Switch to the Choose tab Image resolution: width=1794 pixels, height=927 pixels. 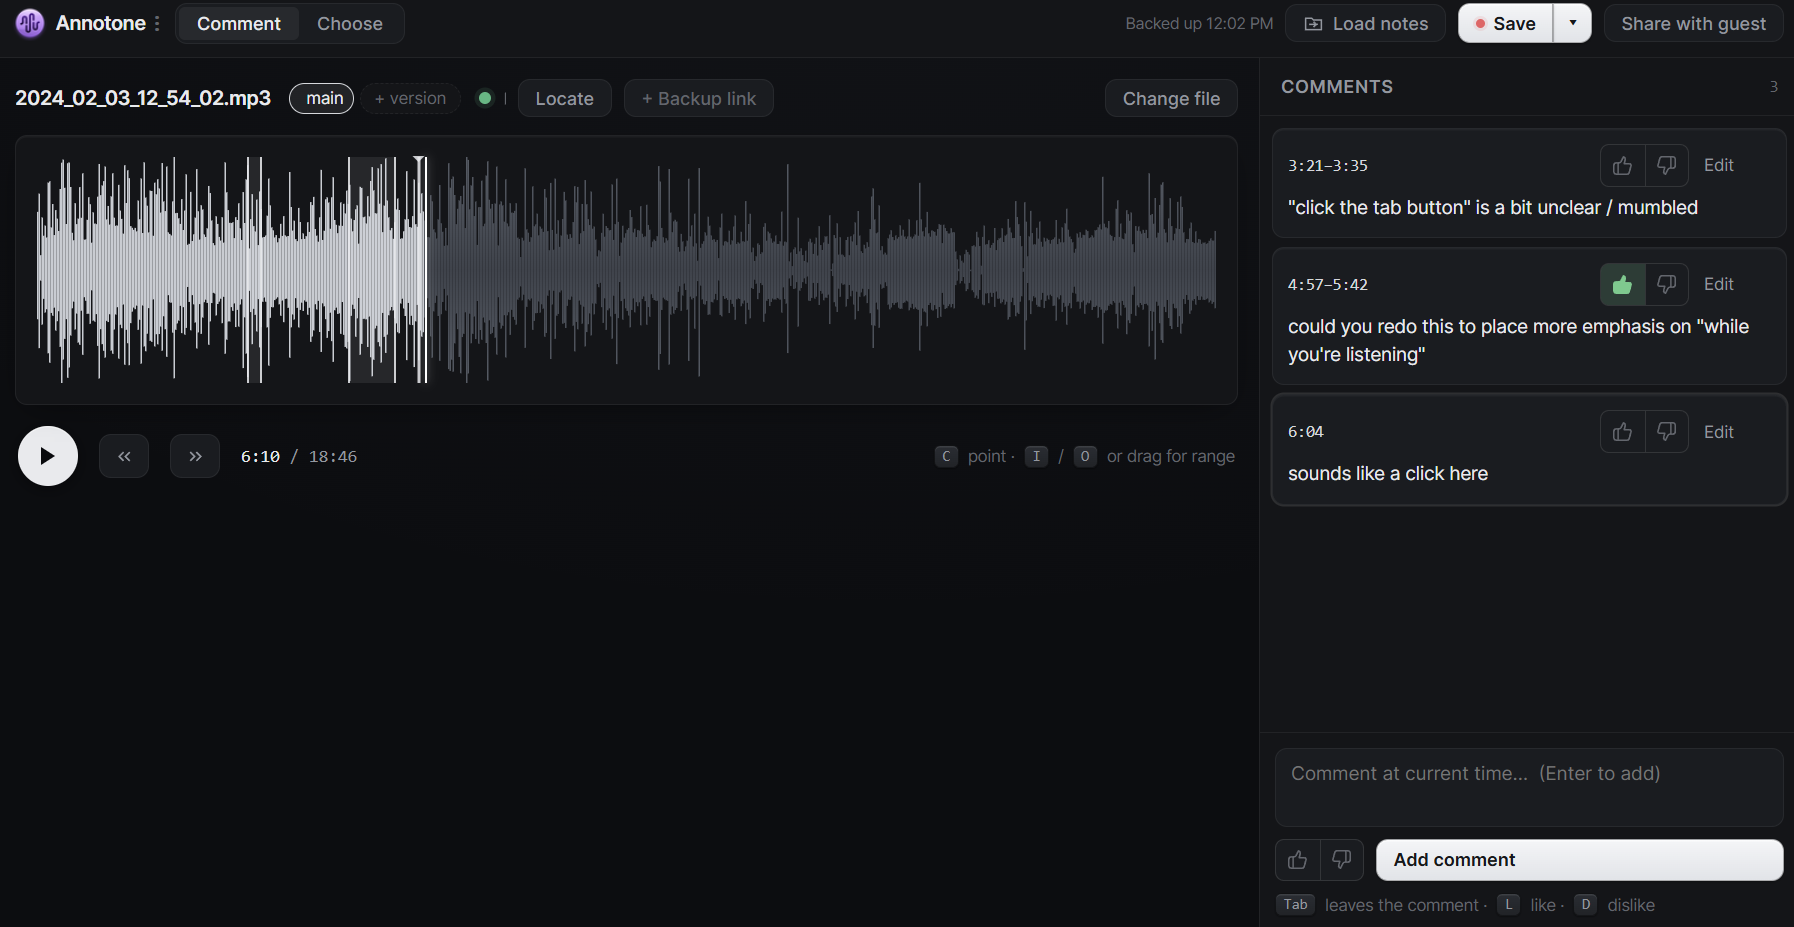pos(350,23)
